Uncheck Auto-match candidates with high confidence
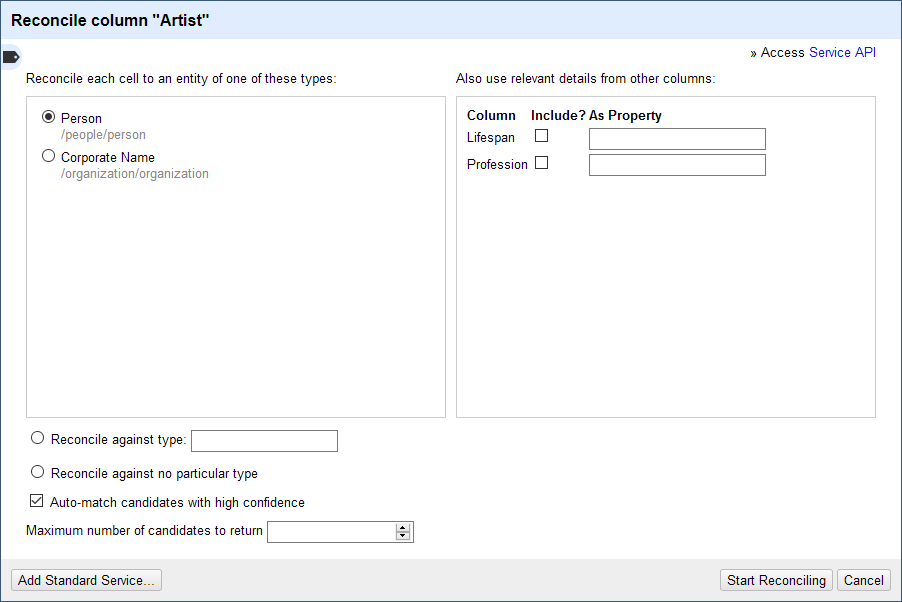Image resolution: width=902 pixels, height=602 pixels. pyautogui.click(x=37, y=501)
